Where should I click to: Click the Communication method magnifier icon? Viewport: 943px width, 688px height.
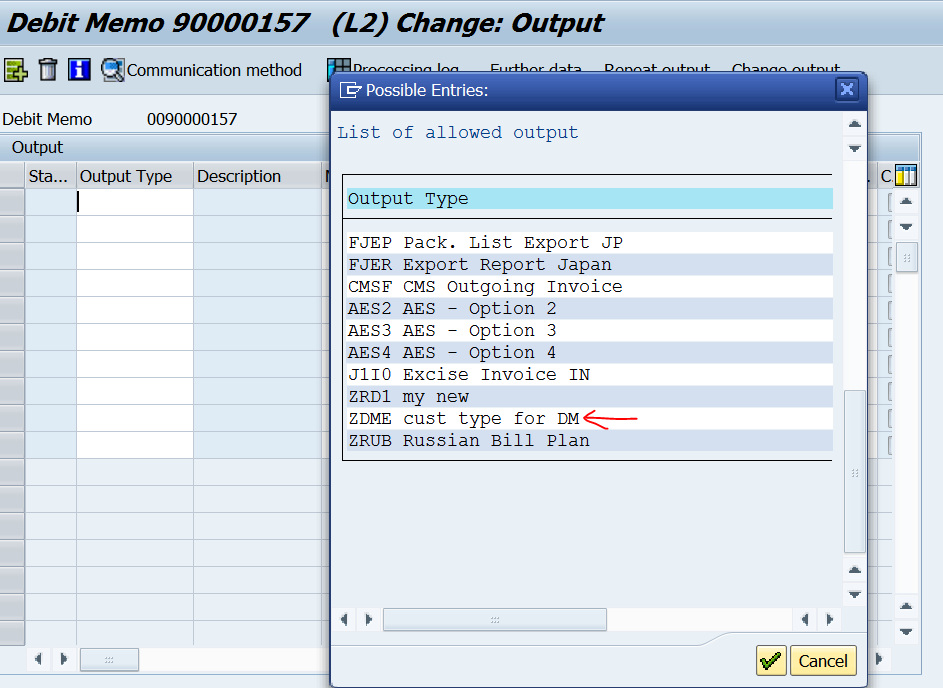click(110, 70)
